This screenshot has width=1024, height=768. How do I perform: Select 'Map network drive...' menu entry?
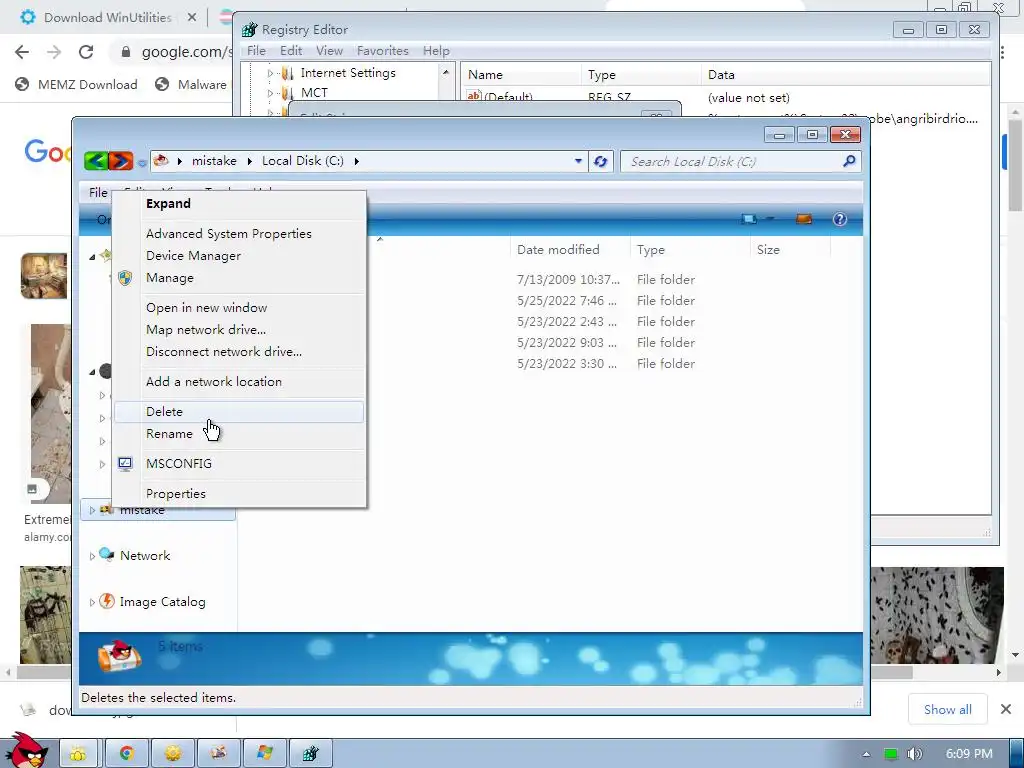coord(239,330)
